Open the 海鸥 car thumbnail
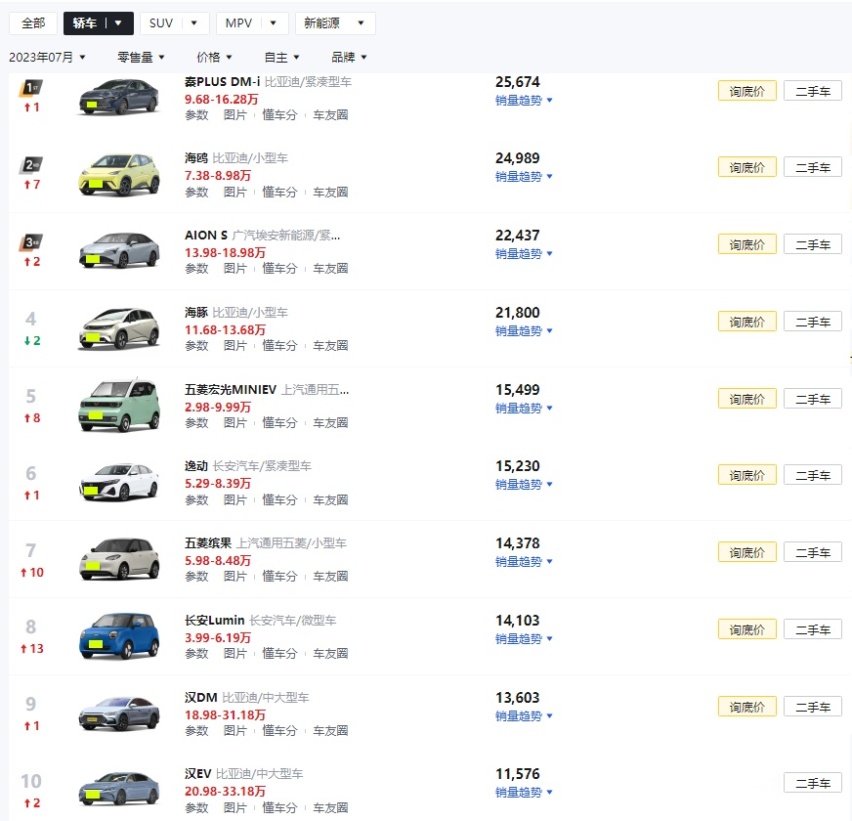Screen dimensions: 852x821 (x=119, y=174)
